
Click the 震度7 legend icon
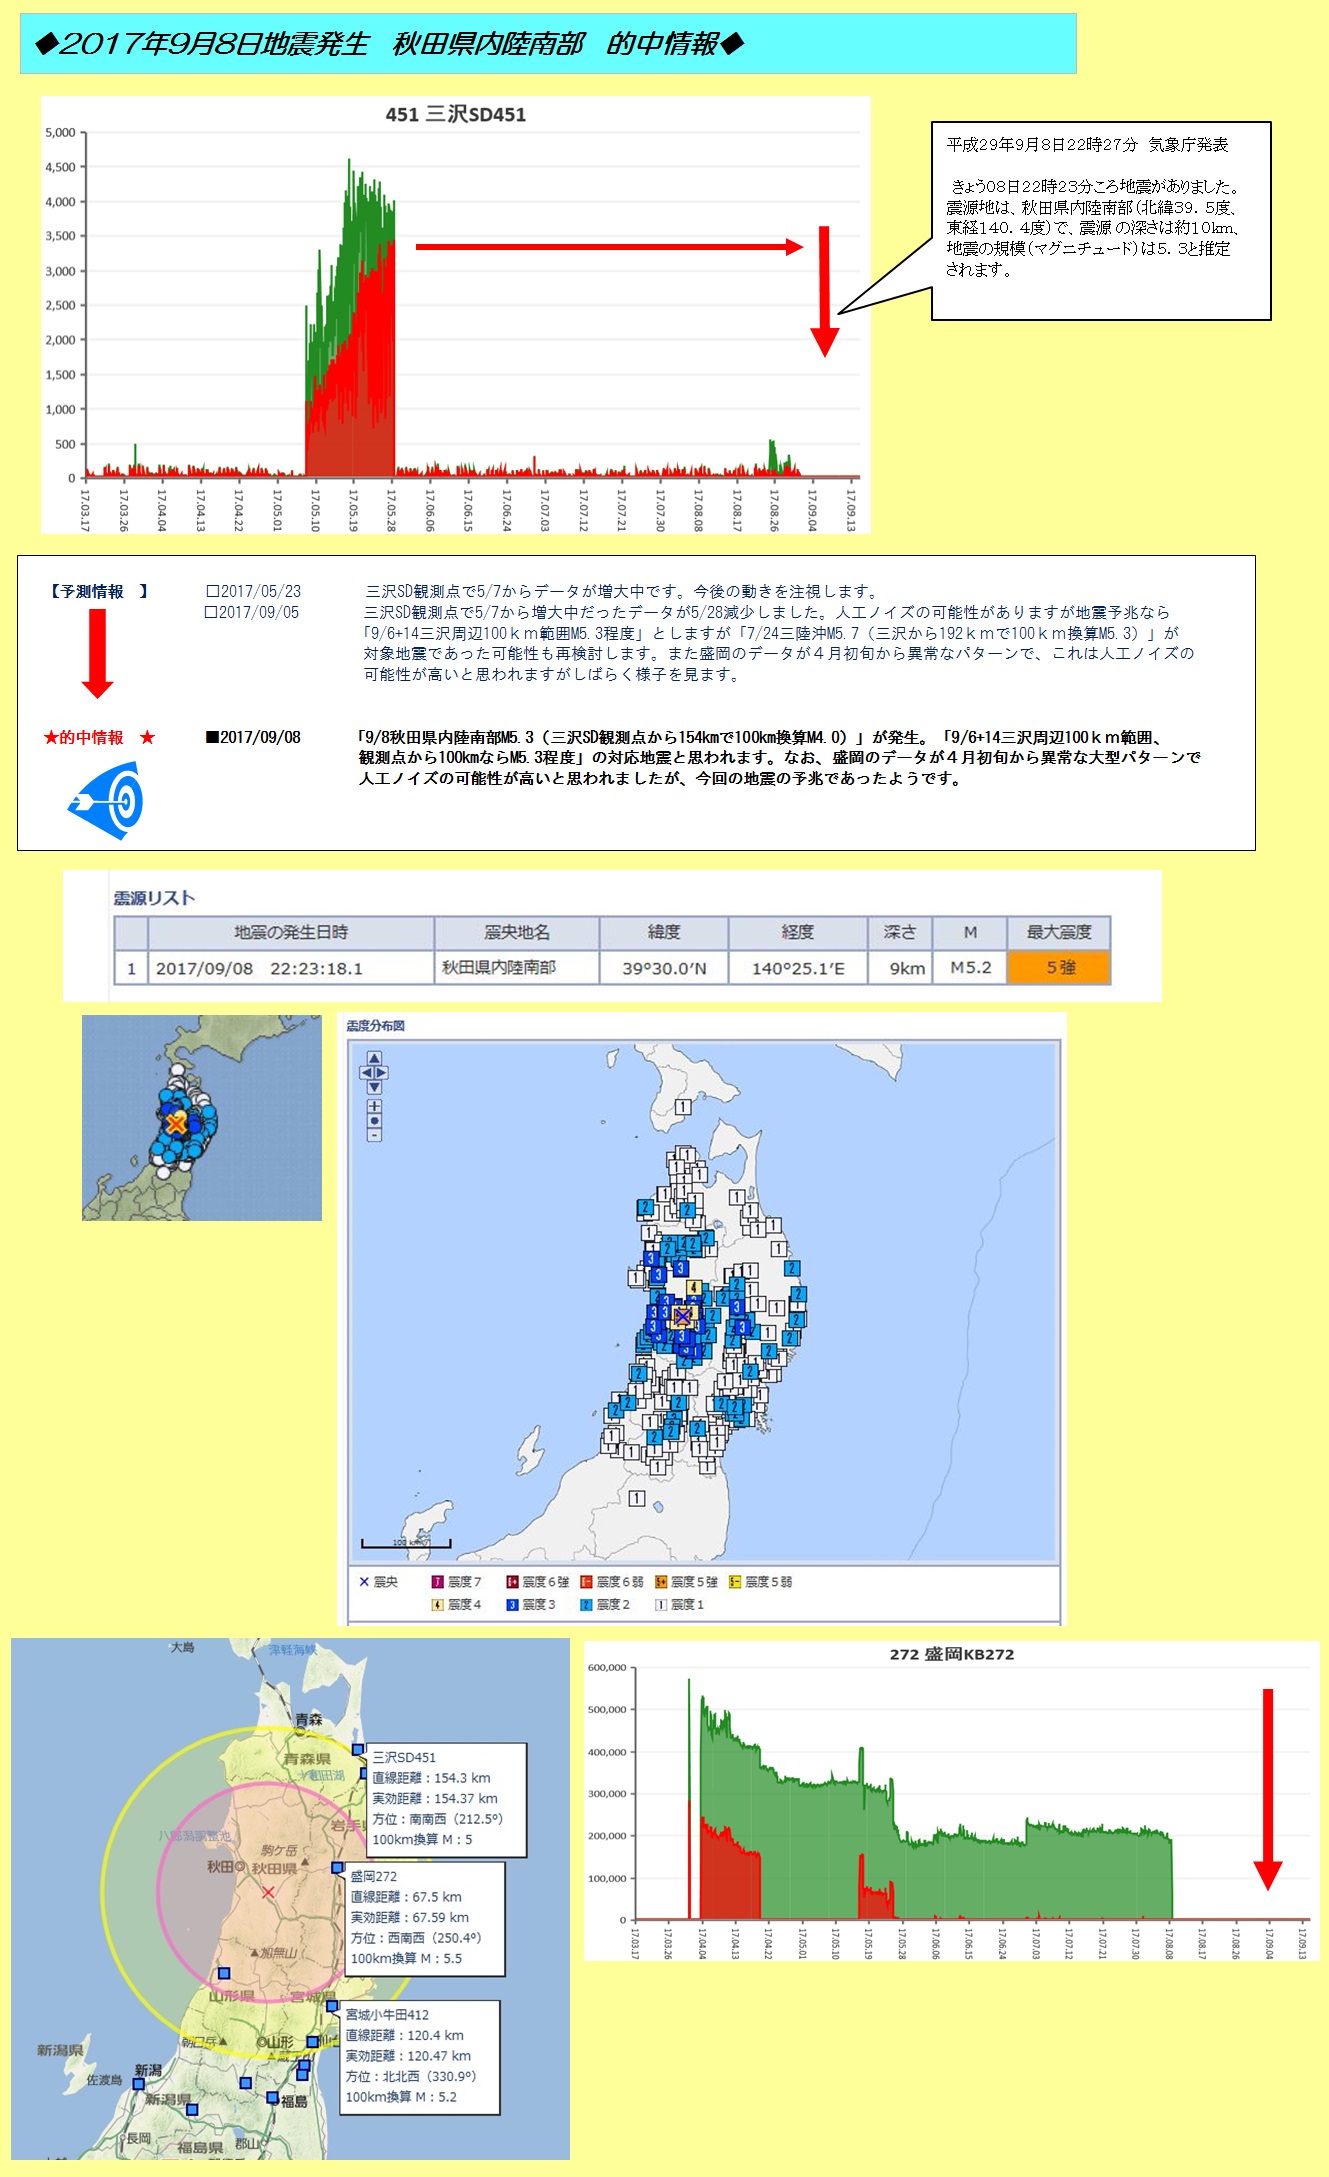coord(437,1582)
